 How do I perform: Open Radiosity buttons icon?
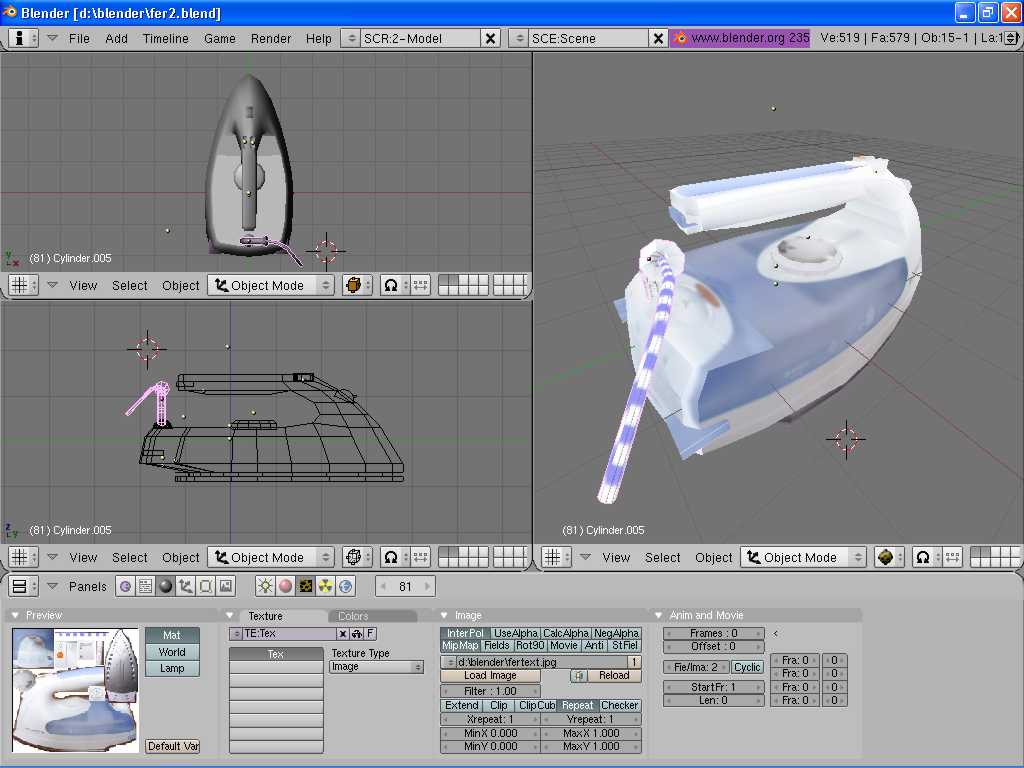325,587
